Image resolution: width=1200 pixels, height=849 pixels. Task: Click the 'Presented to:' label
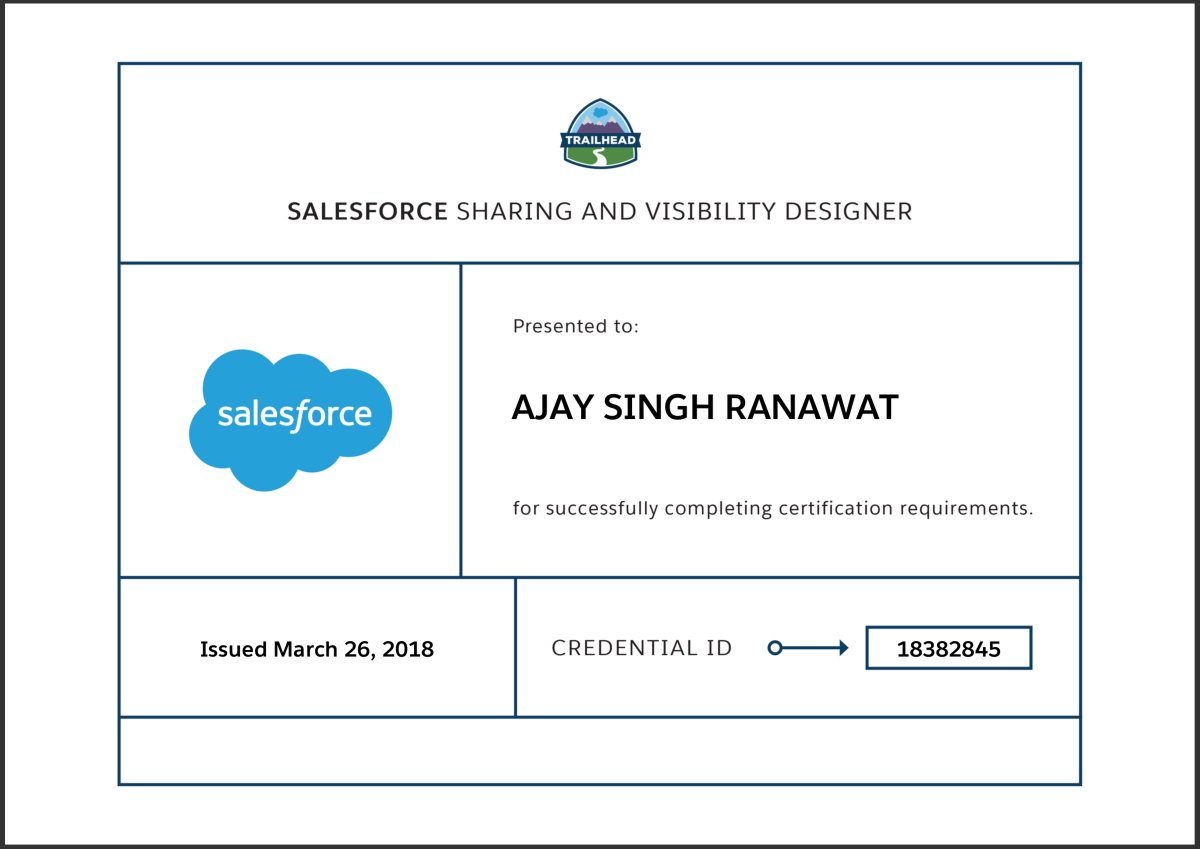coord(575,326)
